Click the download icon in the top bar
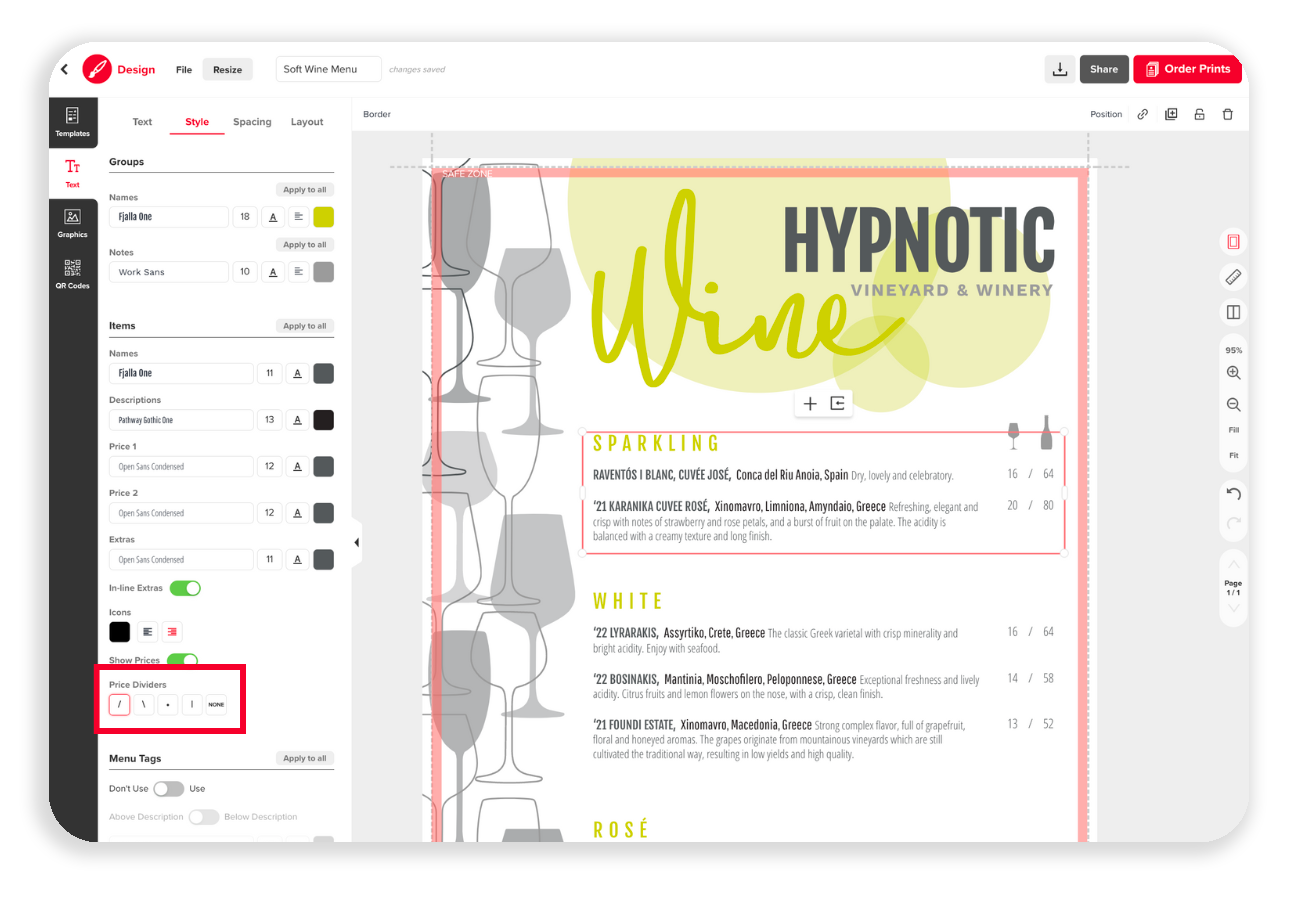 click(1058, 69)
